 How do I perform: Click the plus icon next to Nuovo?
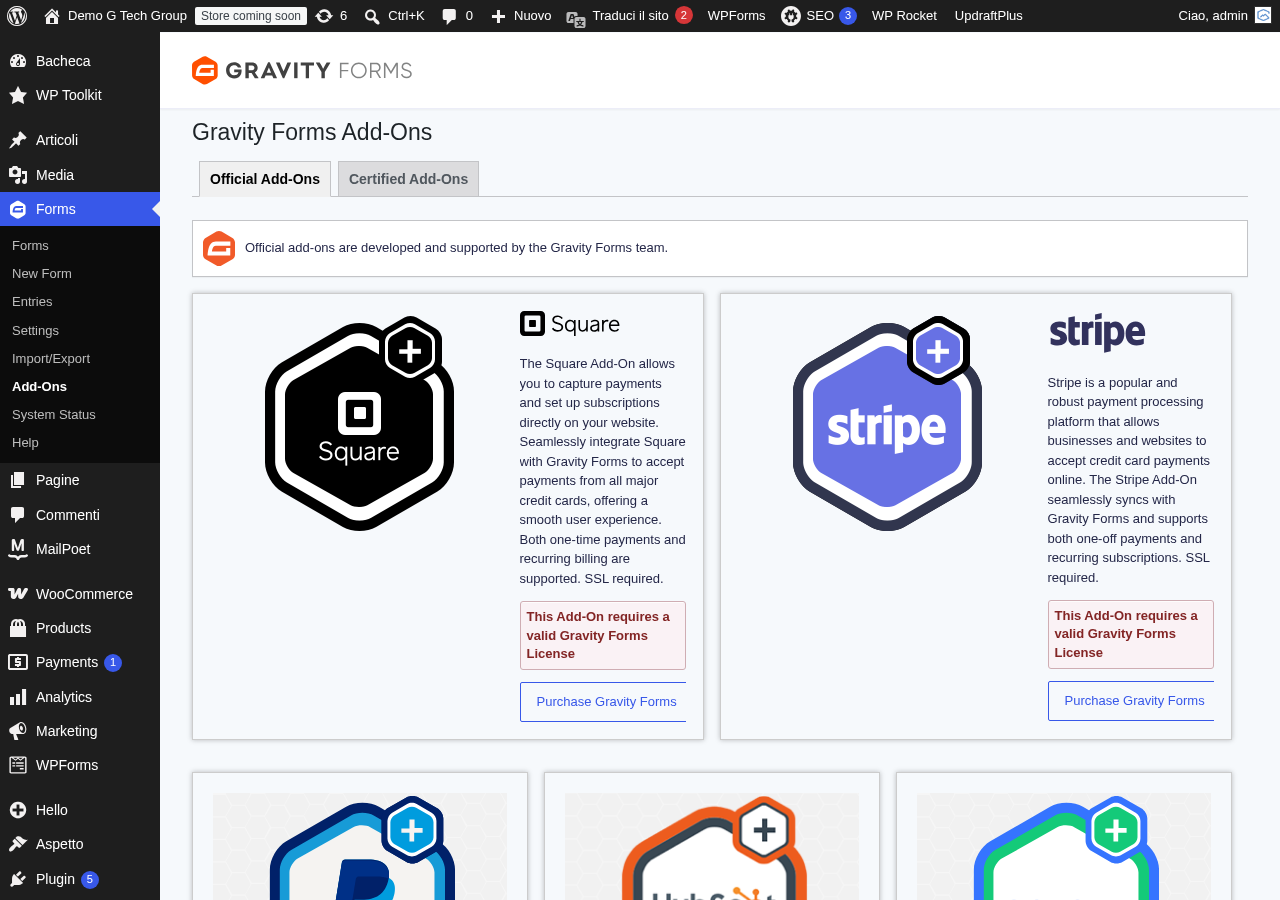coord(498,16)
